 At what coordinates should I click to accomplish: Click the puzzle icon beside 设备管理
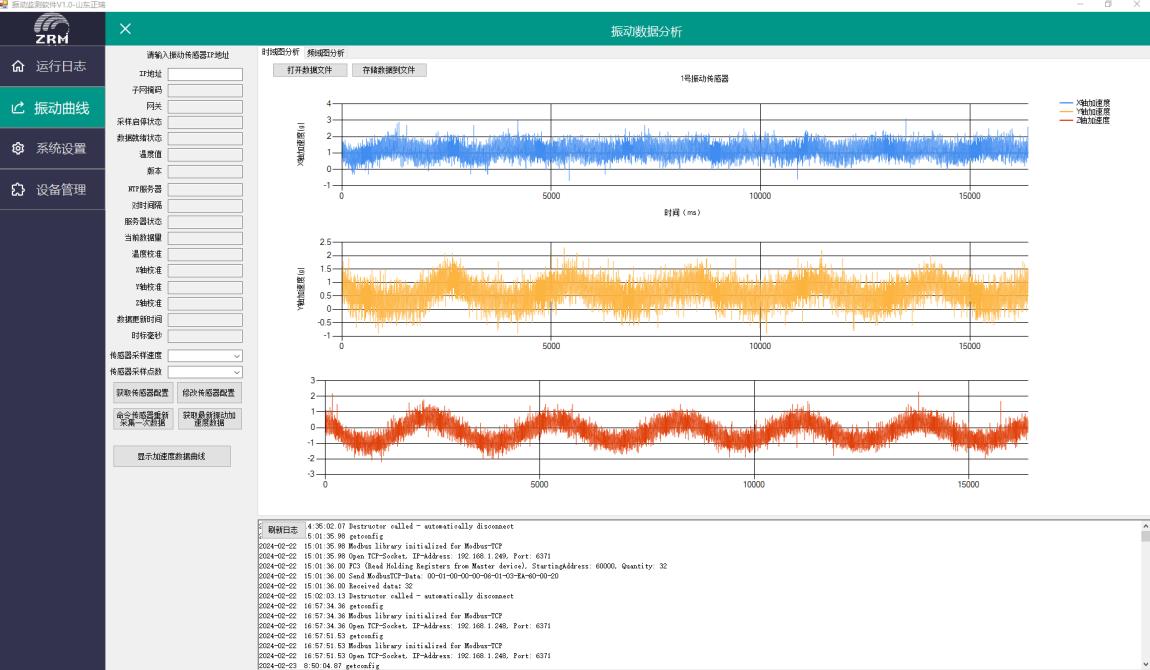(18, 190)
